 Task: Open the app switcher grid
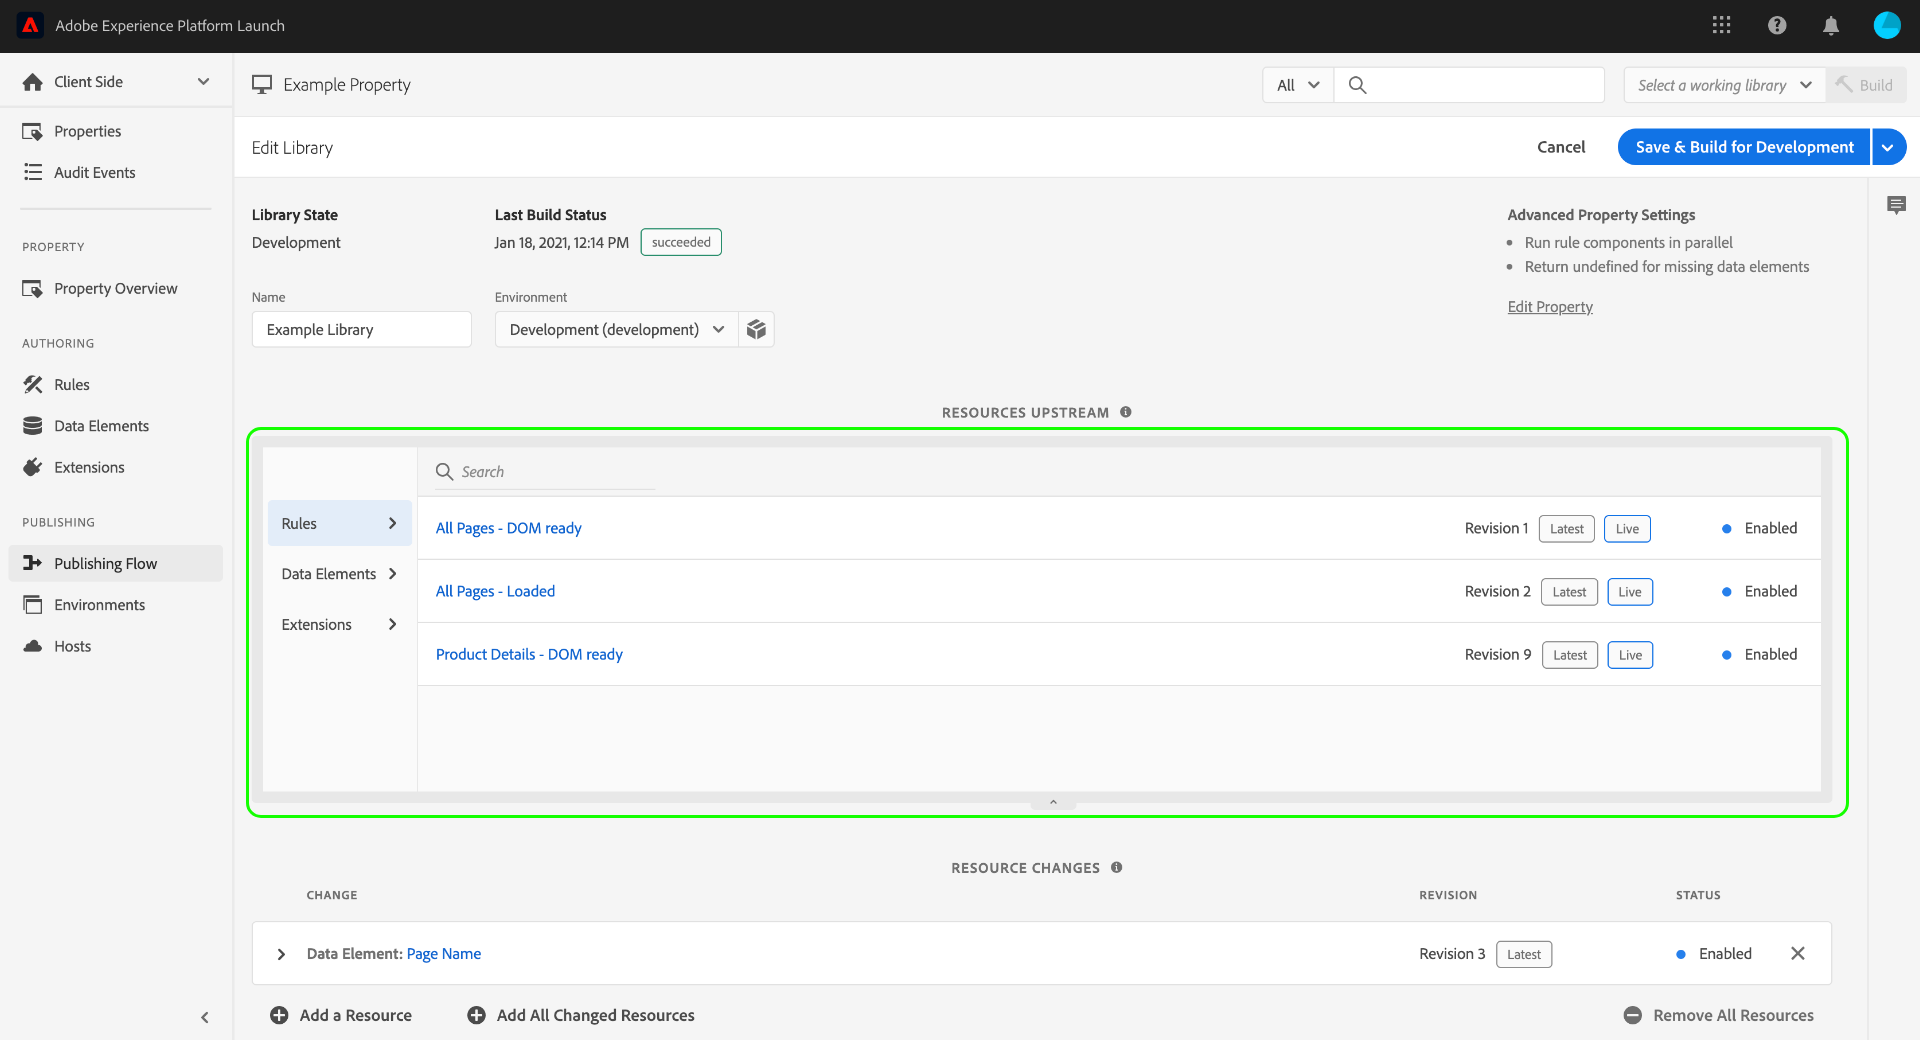tap(1721, 25)
